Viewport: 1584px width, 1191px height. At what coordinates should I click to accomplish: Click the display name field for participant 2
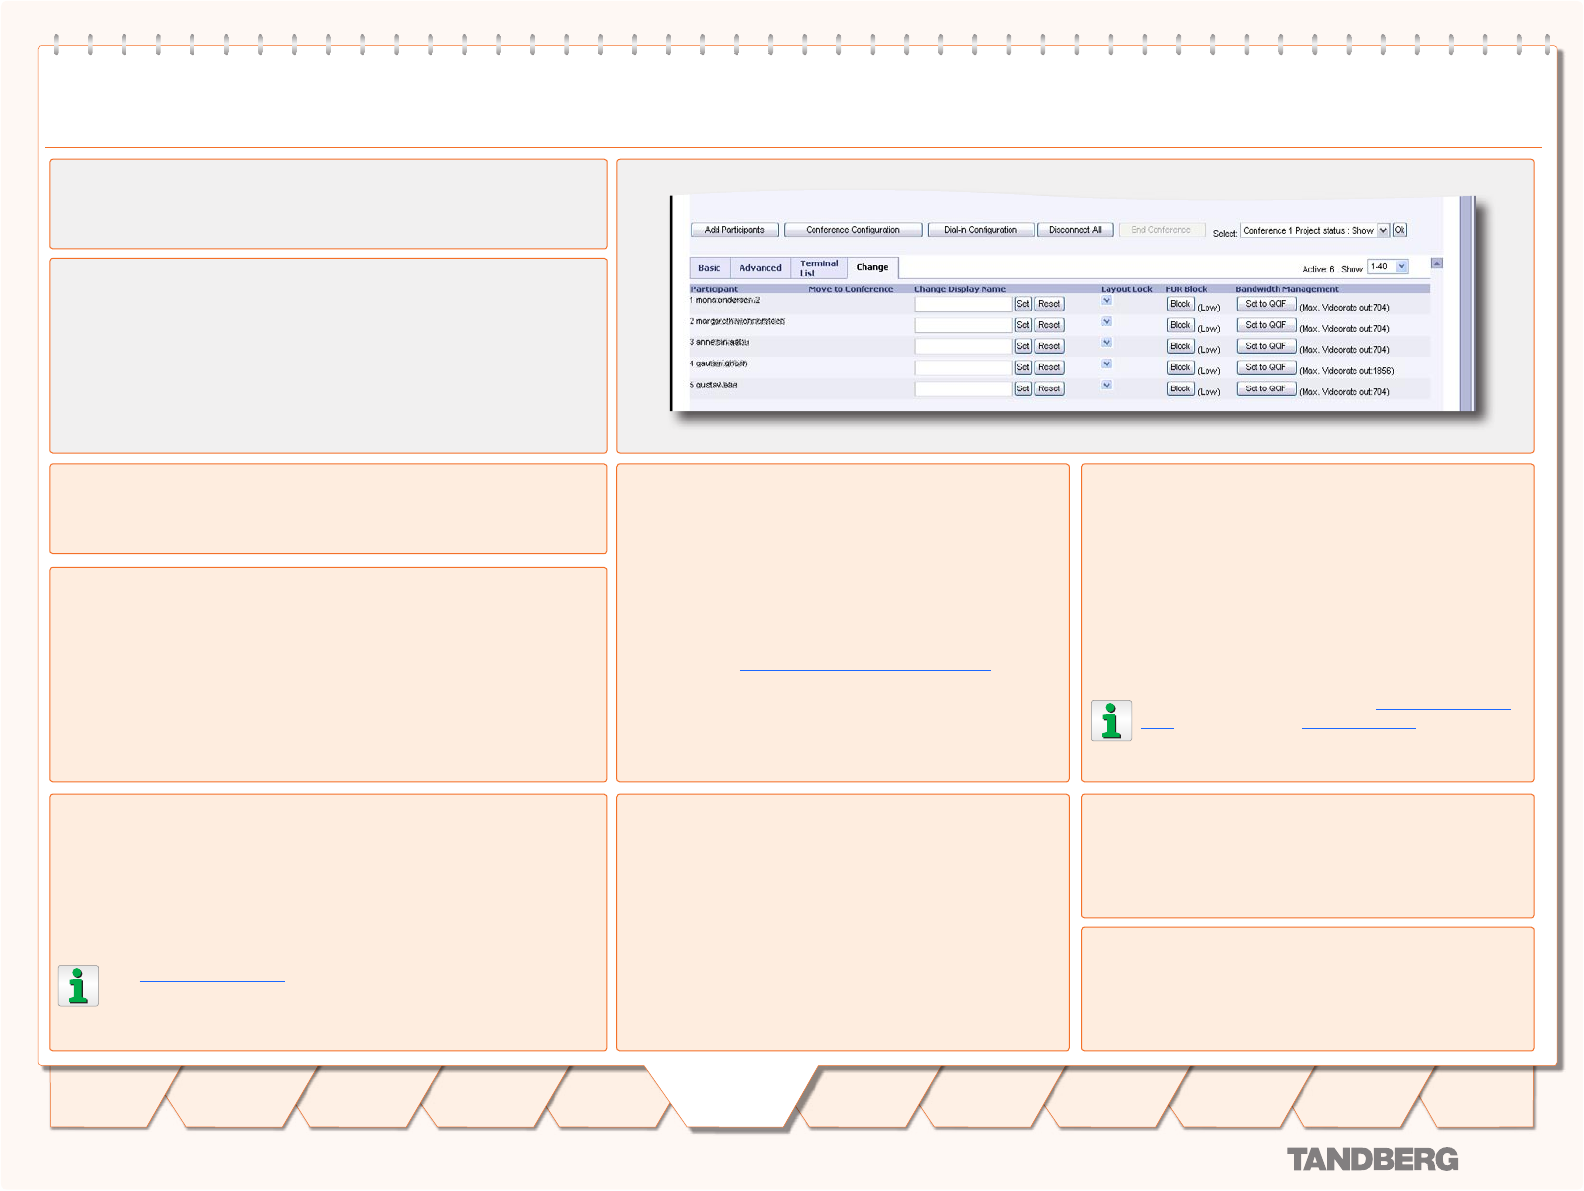[963, 325]
